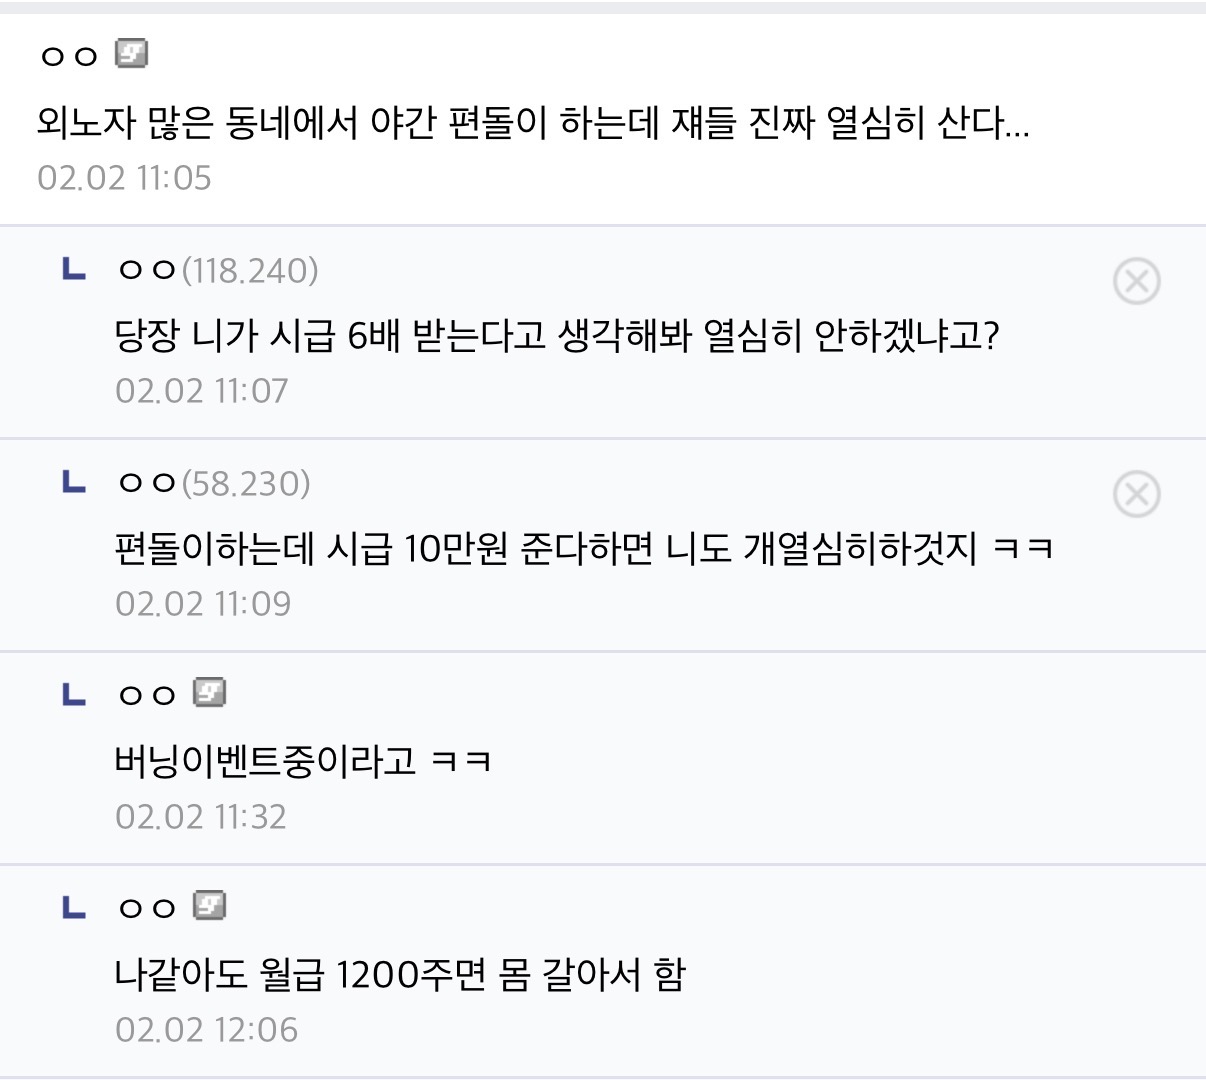Open the profile of ㅇㅇ(58.230)
Image resolution: width=1206 pixels, height=1080 pixels.
tap(214, 483)
